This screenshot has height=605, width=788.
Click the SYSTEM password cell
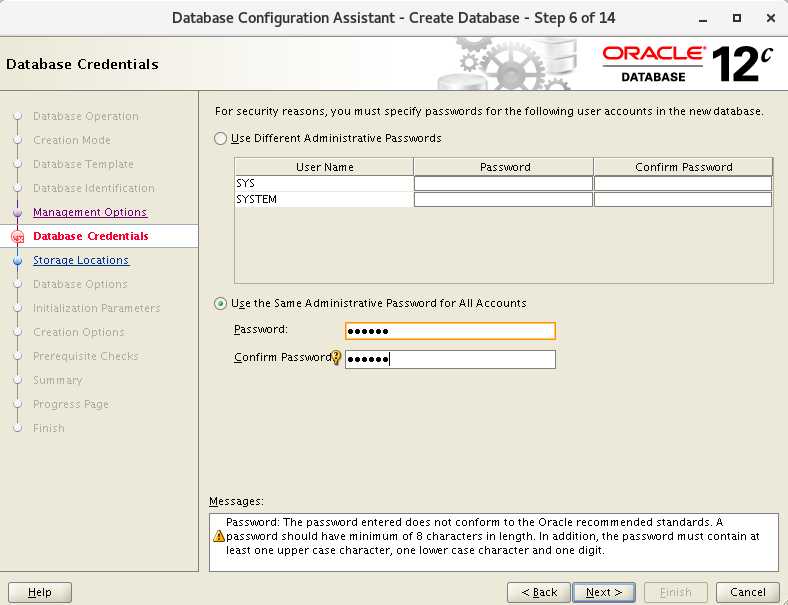503,199
